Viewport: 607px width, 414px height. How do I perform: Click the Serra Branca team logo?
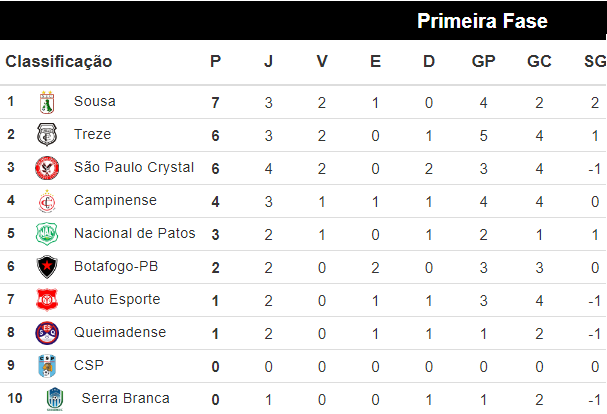[x=54, y=399]
